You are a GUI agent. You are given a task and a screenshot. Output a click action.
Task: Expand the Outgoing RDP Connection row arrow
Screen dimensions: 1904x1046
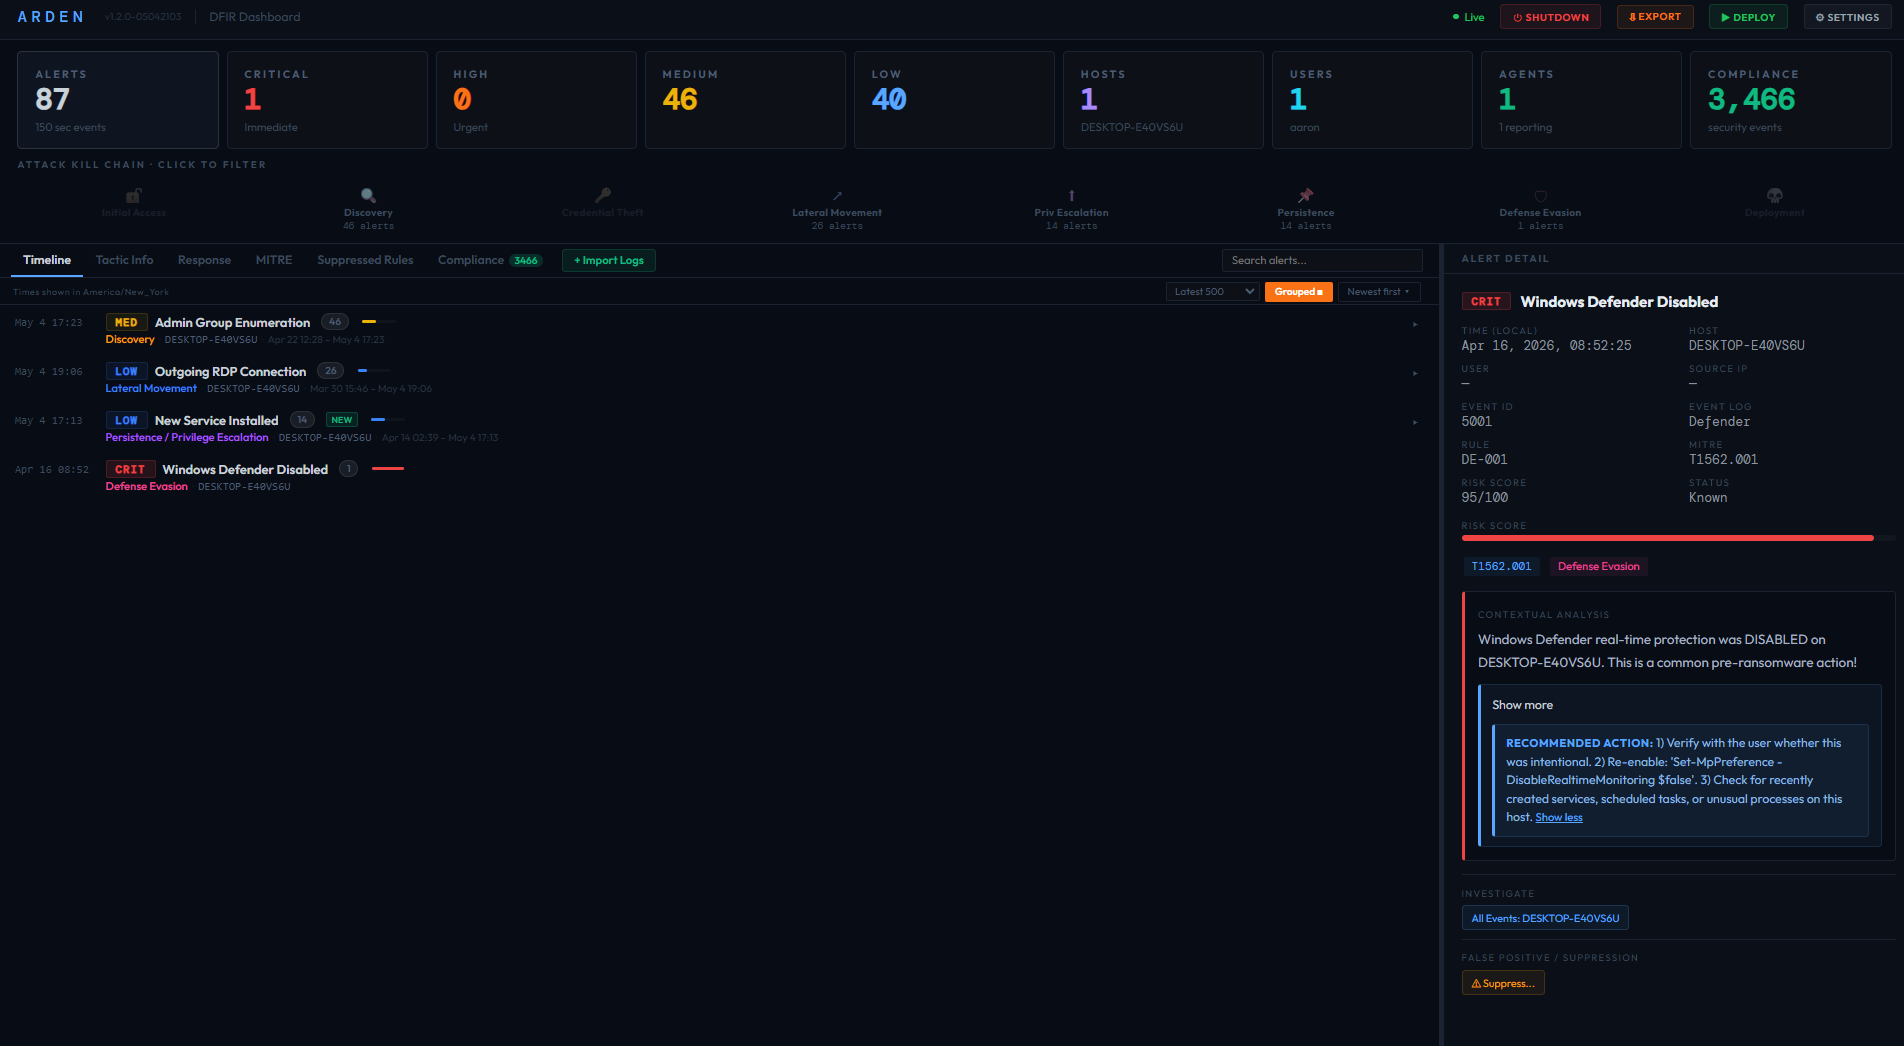[1415, 373]
